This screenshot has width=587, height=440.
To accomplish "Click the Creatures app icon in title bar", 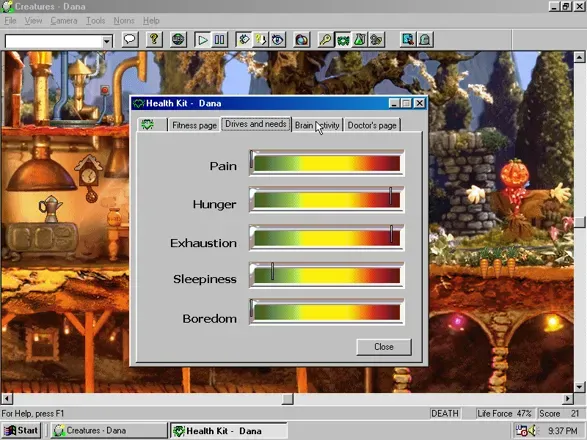I will click(7, 6).
